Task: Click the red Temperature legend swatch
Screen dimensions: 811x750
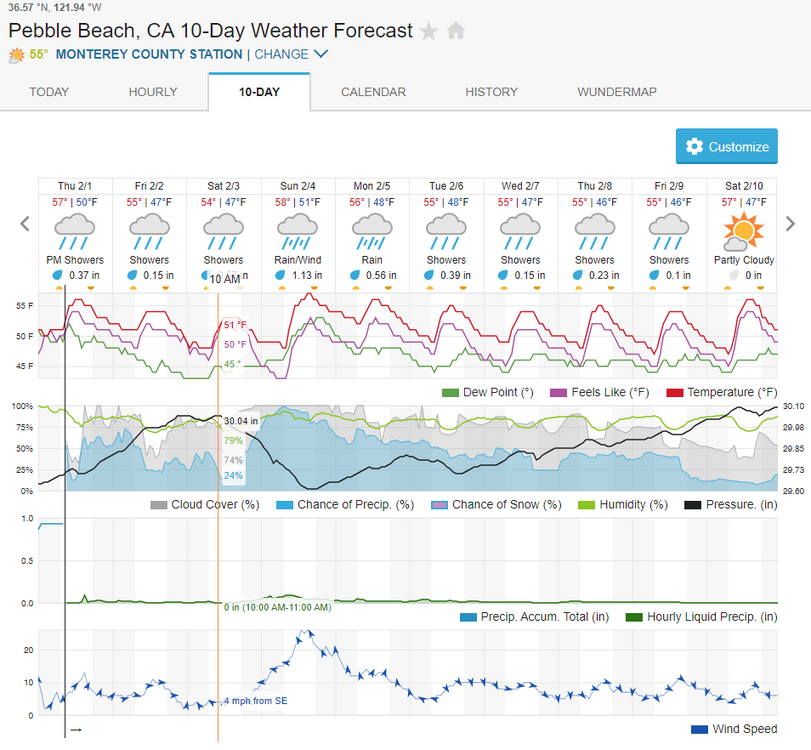Action: [674, 392]
